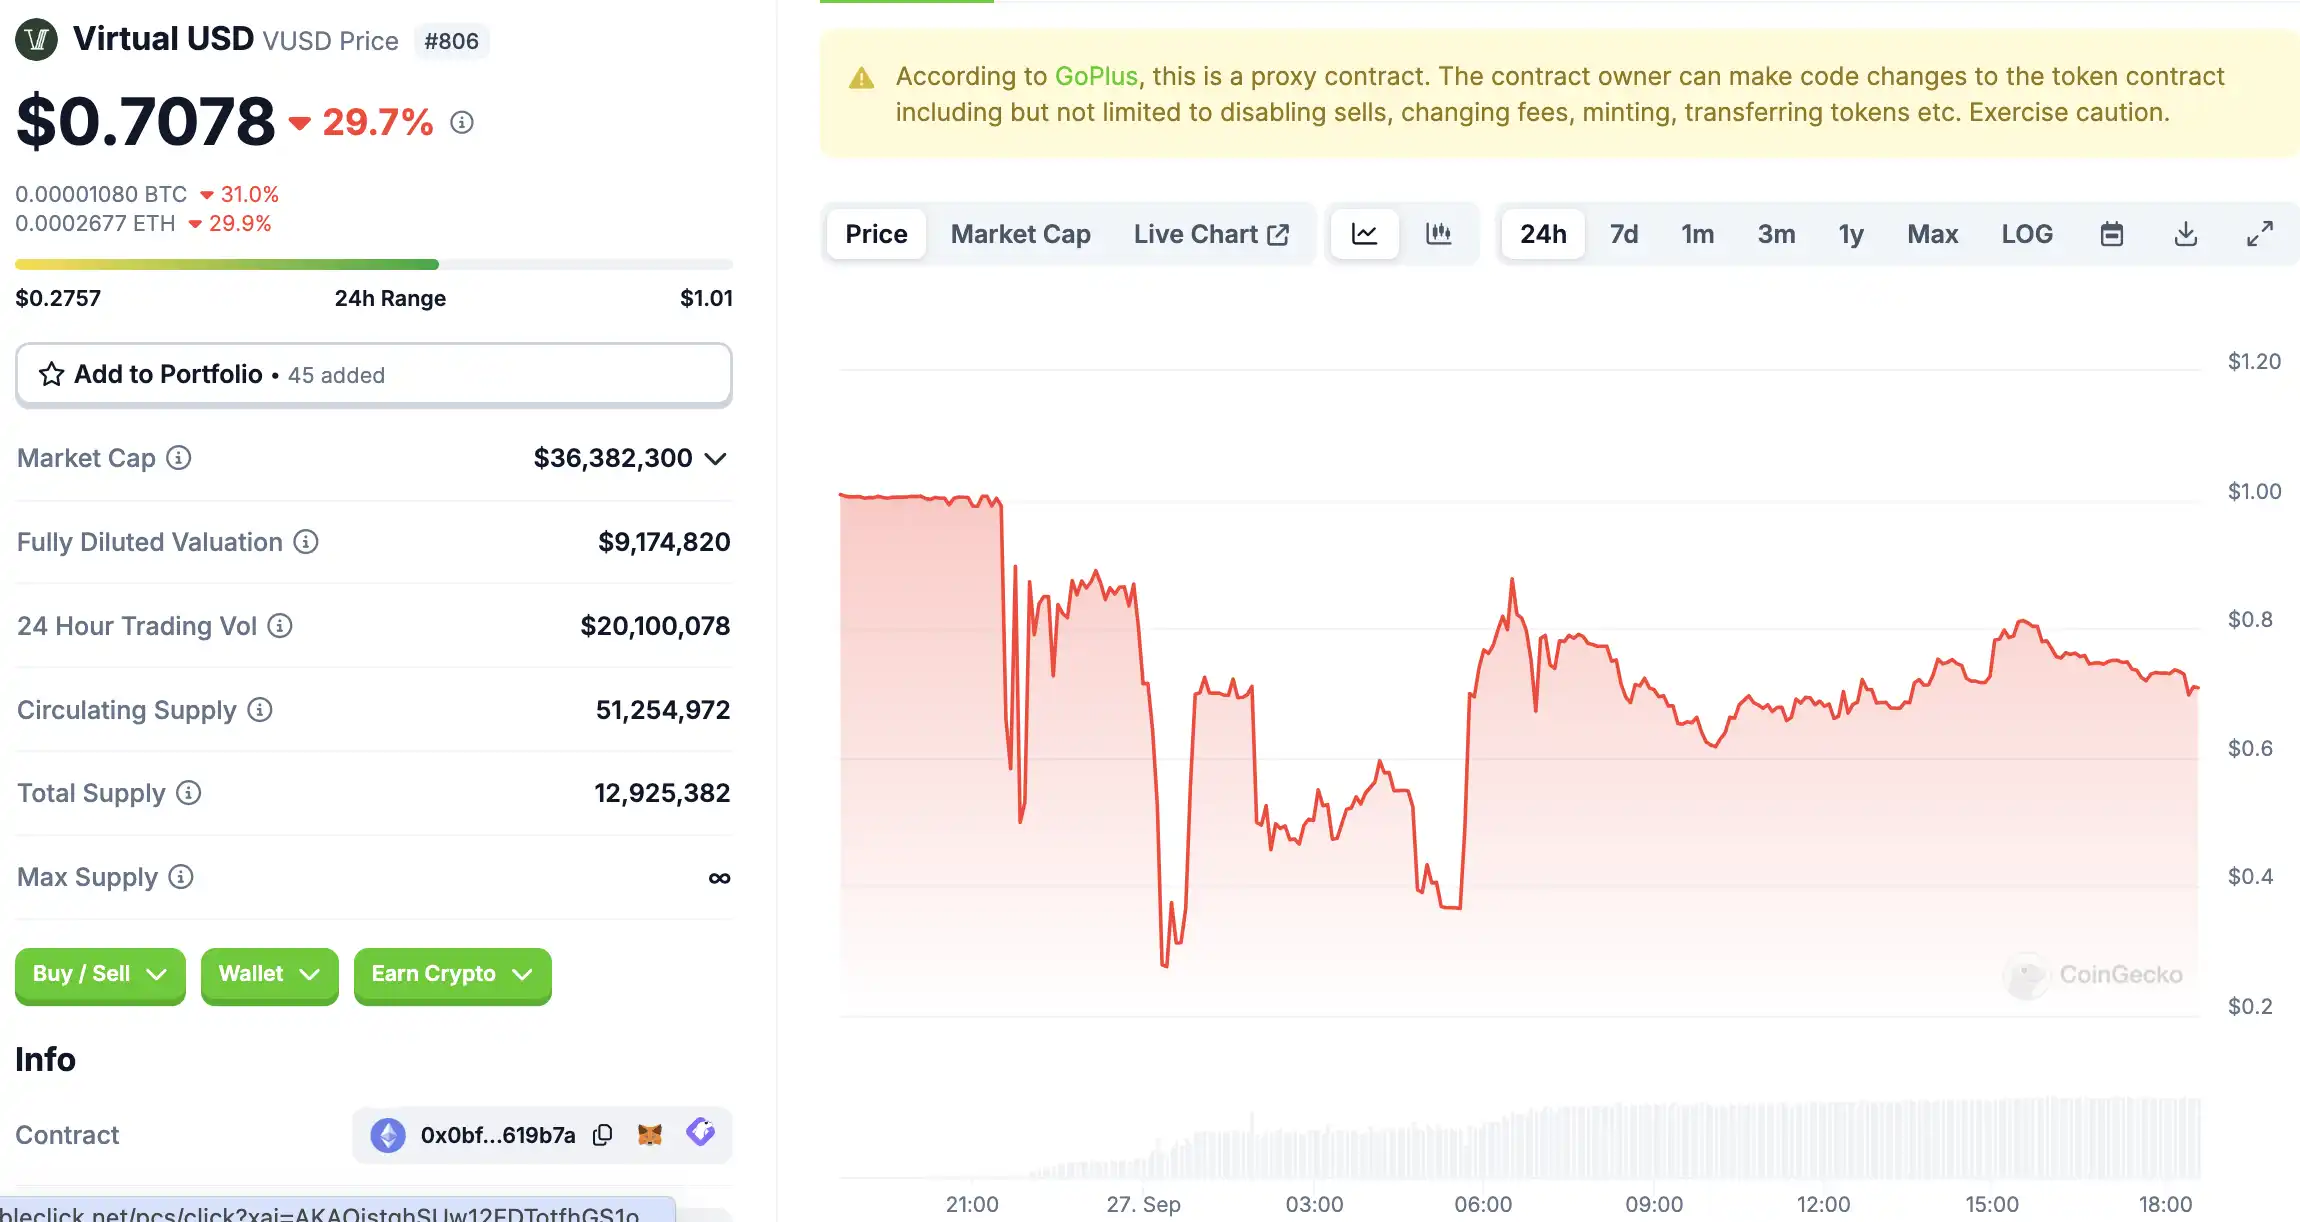Click Add to Portfolio button
Viewport: 2300px width, 1222px height.
[373, 375]
